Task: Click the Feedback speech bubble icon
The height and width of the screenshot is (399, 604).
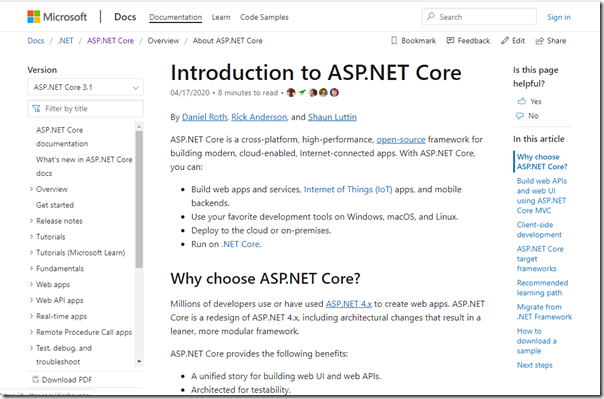Action: [450, 40]
